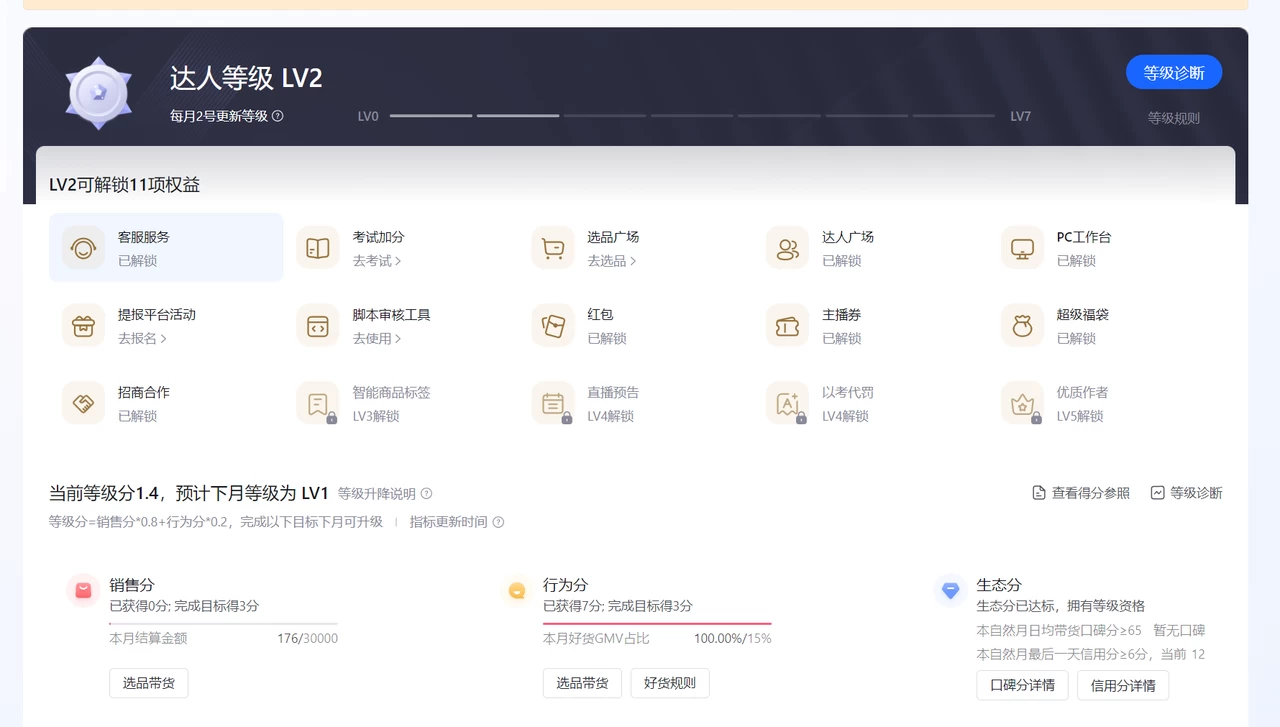Open the 客服服务 customer service icon
The width and height of the screenshot is (1280, 727).
(83, 247)
